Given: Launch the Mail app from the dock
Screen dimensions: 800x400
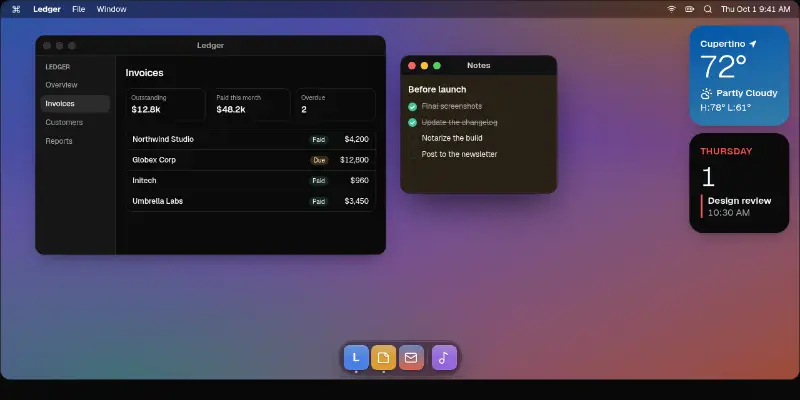Looking at the screenshot, I should 411,358.
